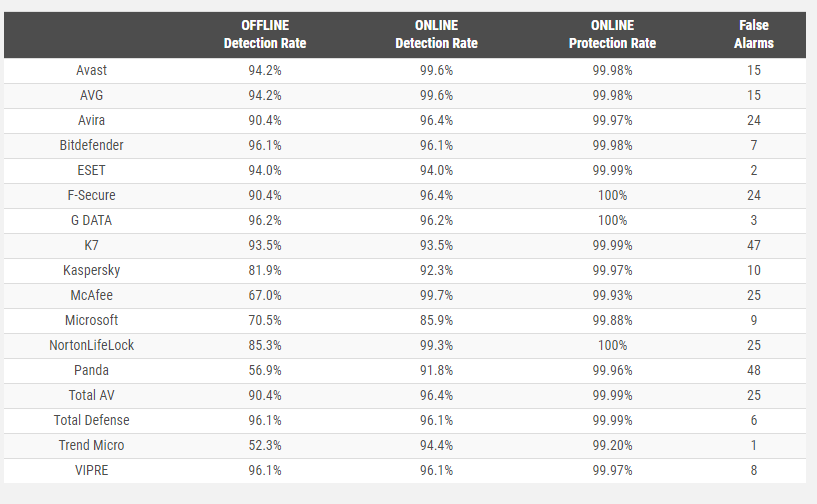Select the Avast row name
Viewport: 817px width, 504px height.
coord(91,71)
